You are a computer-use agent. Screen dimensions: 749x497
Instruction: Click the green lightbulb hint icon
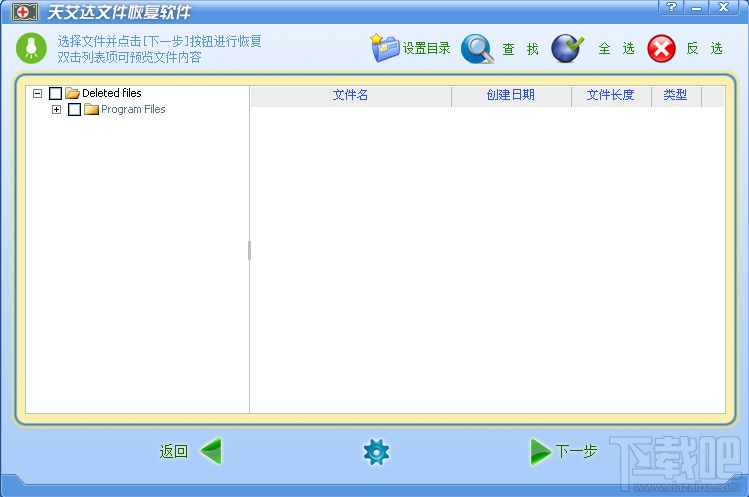tap(31, 48)
